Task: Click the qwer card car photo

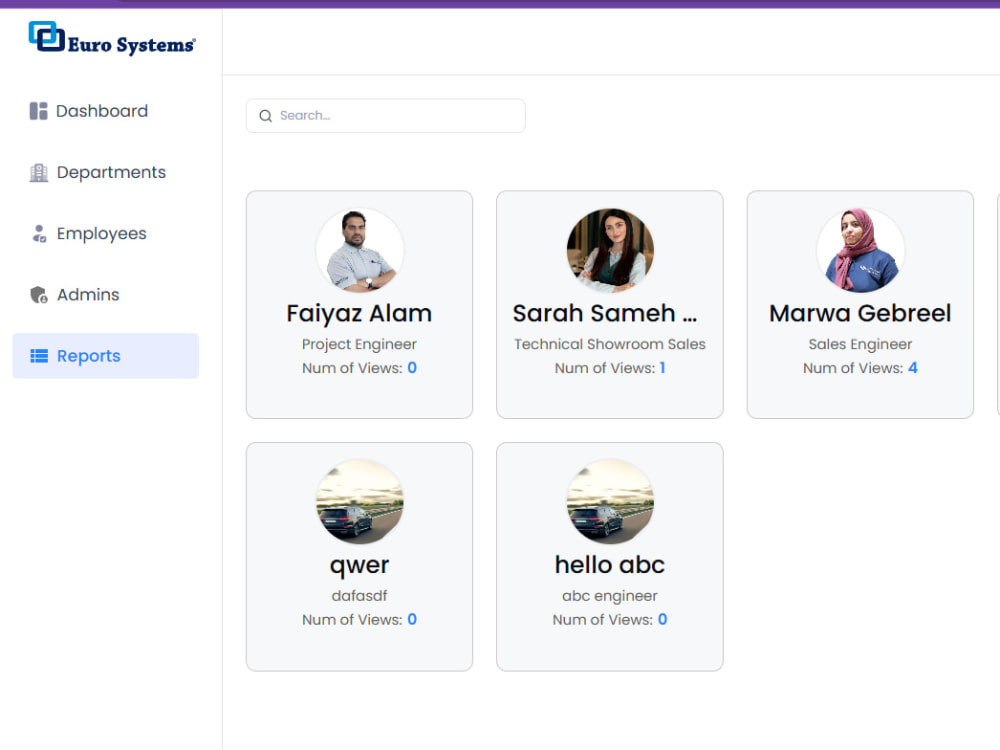Action: (x=360, y=502)
